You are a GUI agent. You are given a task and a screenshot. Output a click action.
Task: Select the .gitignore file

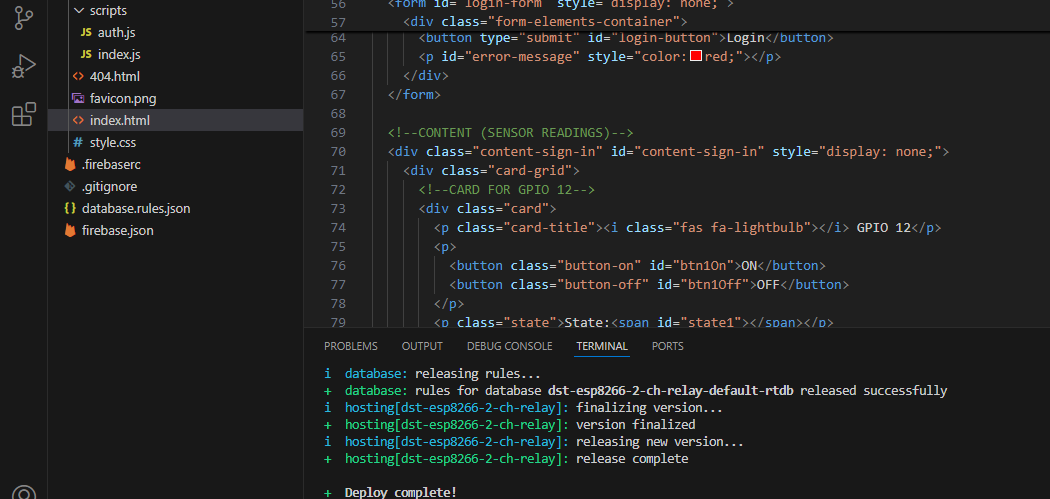click(109, 187)
